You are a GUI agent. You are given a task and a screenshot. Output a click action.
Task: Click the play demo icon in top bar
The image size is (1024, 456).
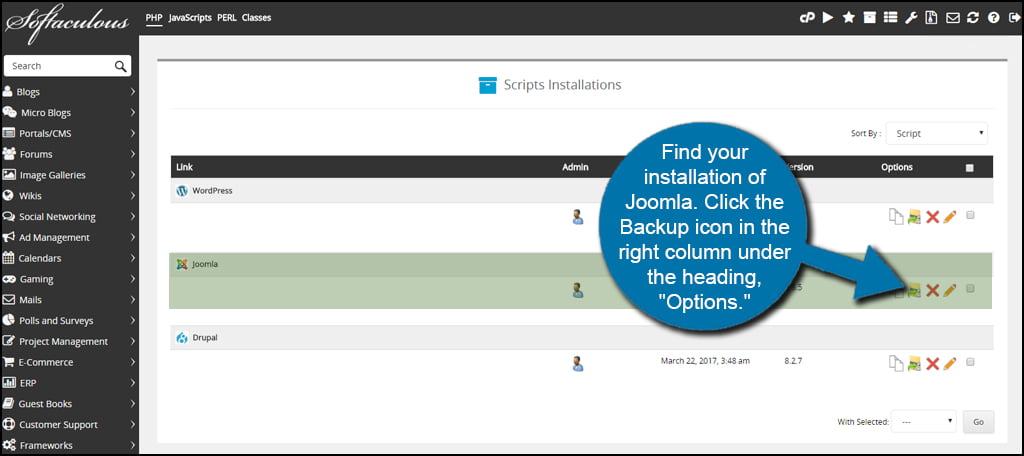point(828,18)
